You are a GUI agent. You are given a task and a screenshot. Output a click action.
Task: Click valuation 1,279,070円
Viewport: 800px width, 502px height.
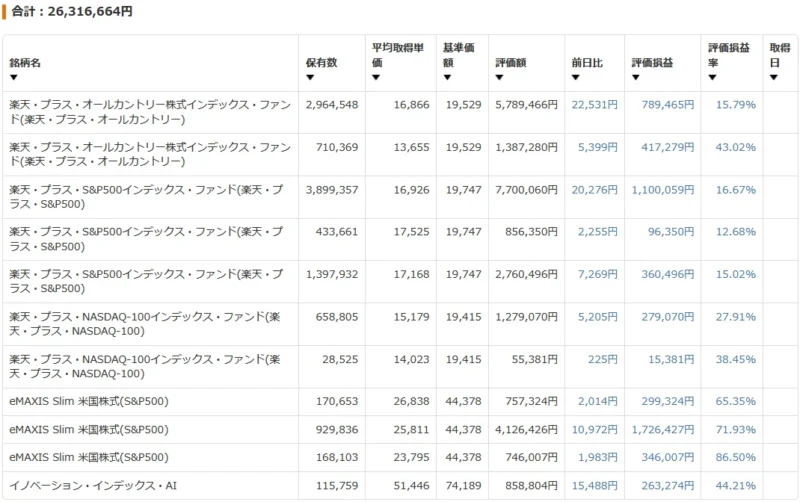(526, 317)
